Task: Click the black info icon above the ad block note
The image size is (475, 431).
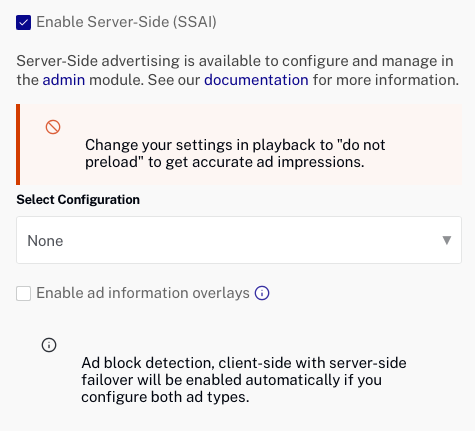Action: (x=49, y=345)
